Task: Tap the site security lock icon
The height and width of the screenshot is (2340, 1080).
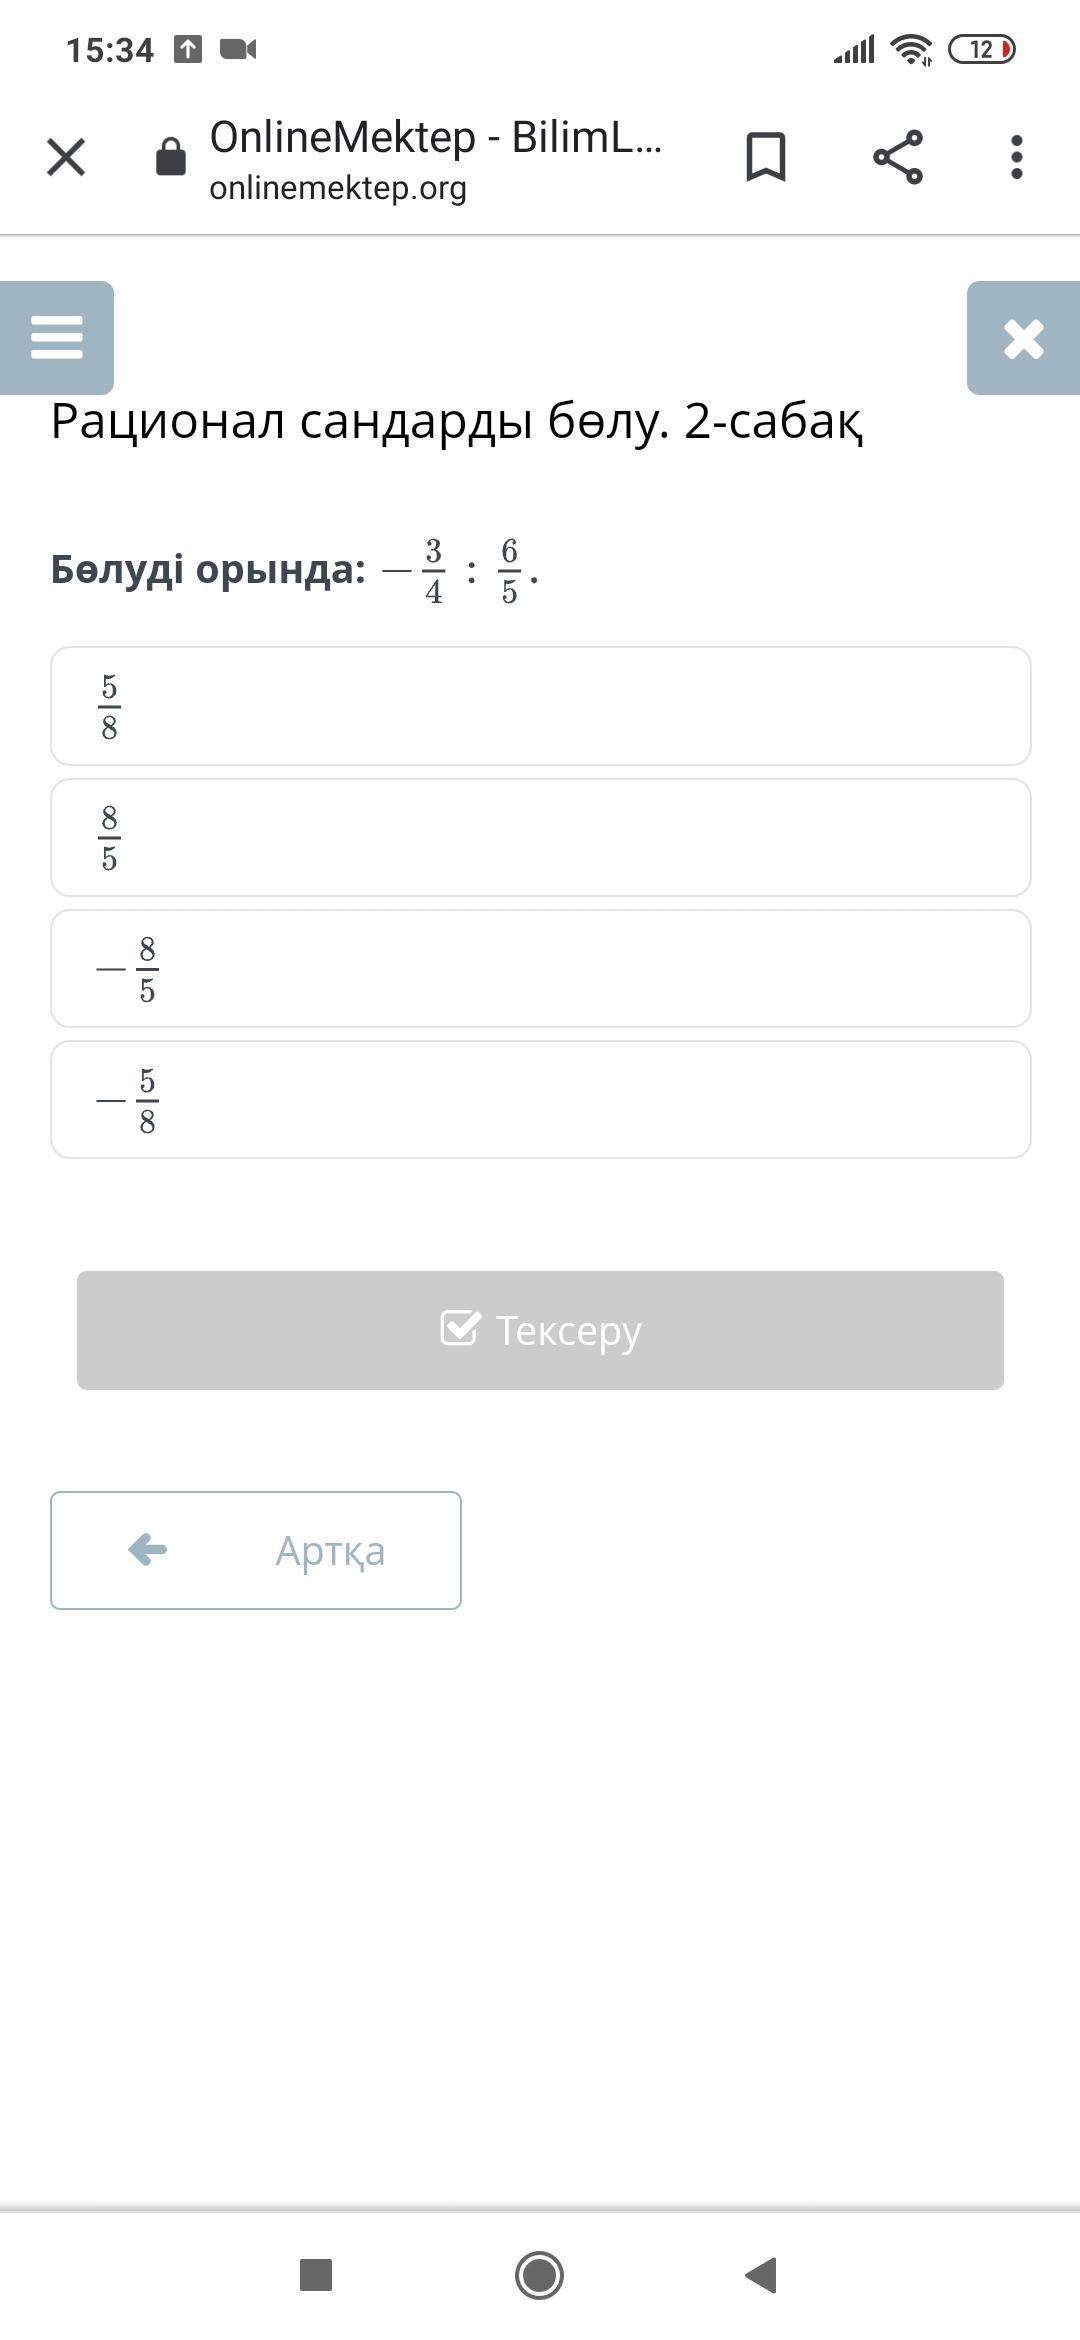Action: click(171, 157)
